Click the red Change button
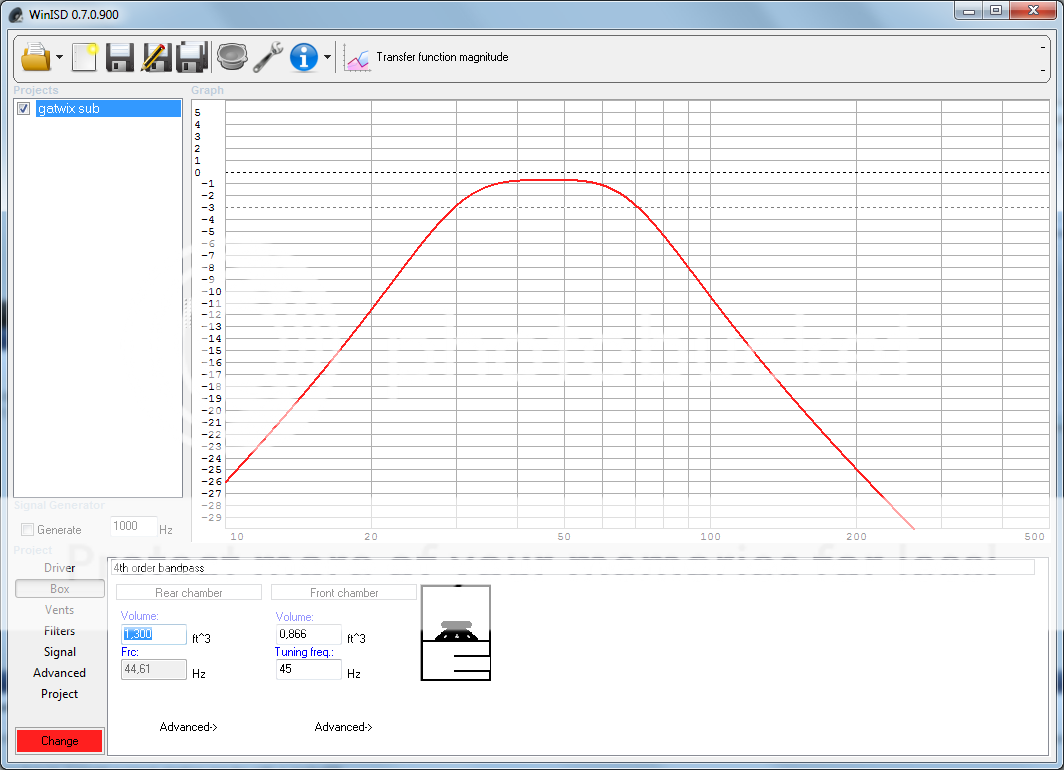 [59, 741]
